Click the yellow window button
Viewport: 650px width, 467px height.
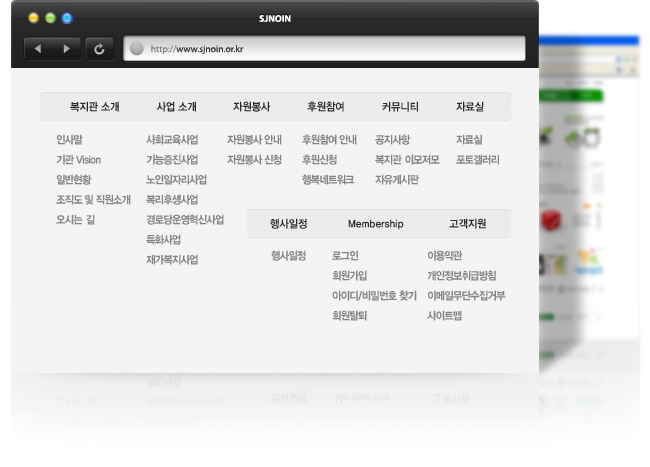click(x=33, y=18)
